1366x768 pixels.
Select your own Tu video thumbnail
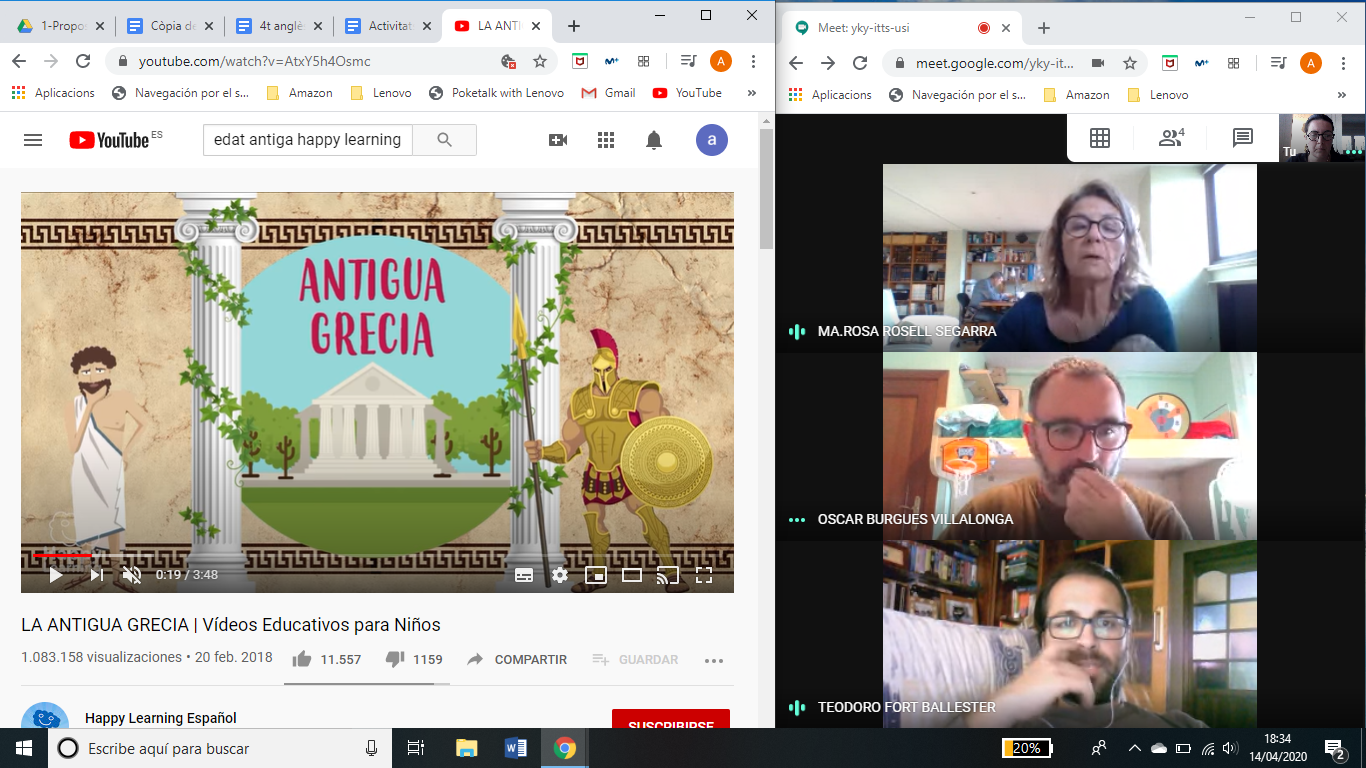(x=1322, y=137)
